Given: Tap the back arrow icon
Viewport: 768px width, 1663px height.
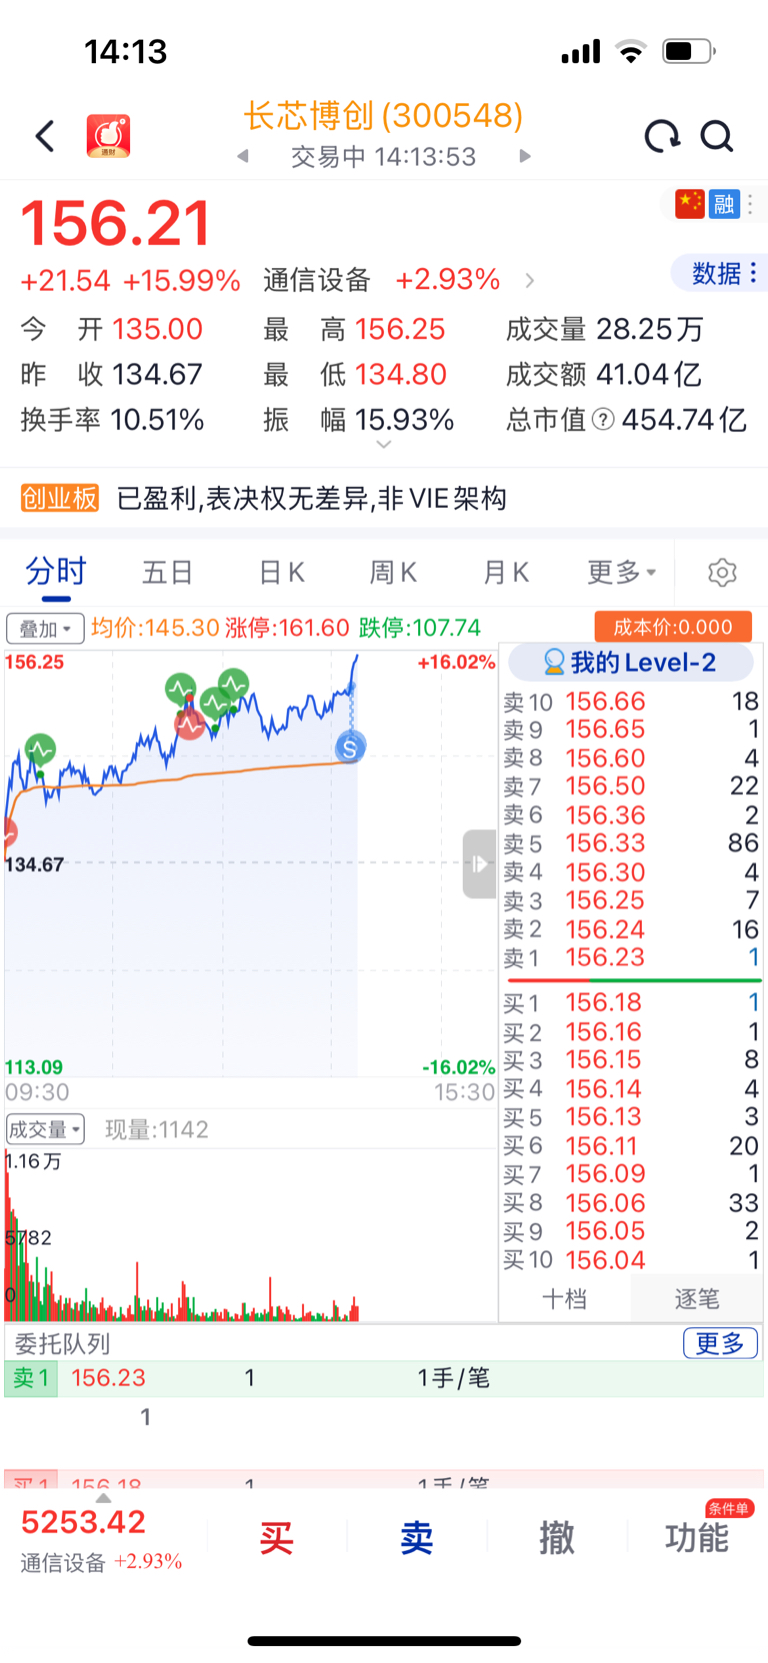Looking at the screenshot, I should 45,136.
